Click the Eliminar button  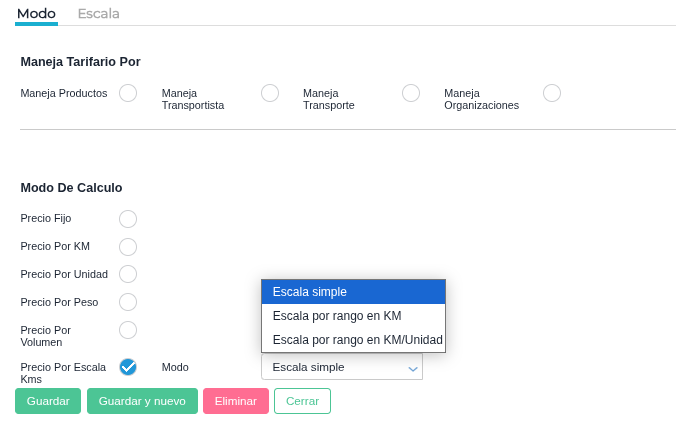(x=236, y=401)
